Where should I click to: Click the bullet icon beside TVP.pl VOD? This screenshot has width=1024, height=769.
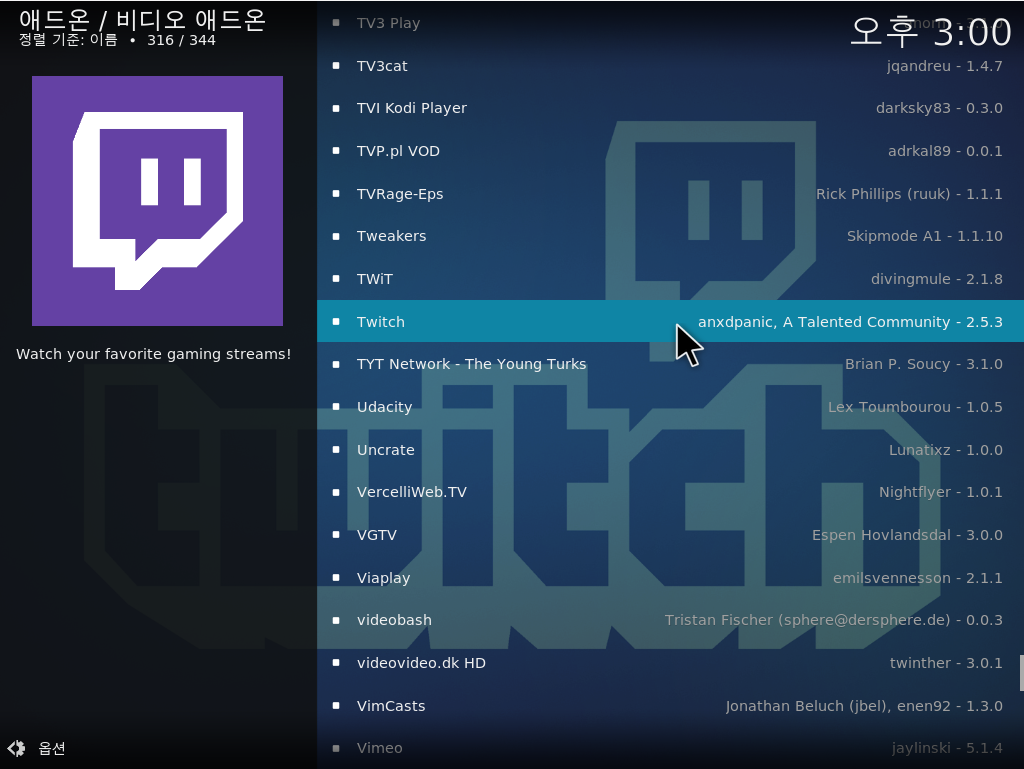point(336,151)
